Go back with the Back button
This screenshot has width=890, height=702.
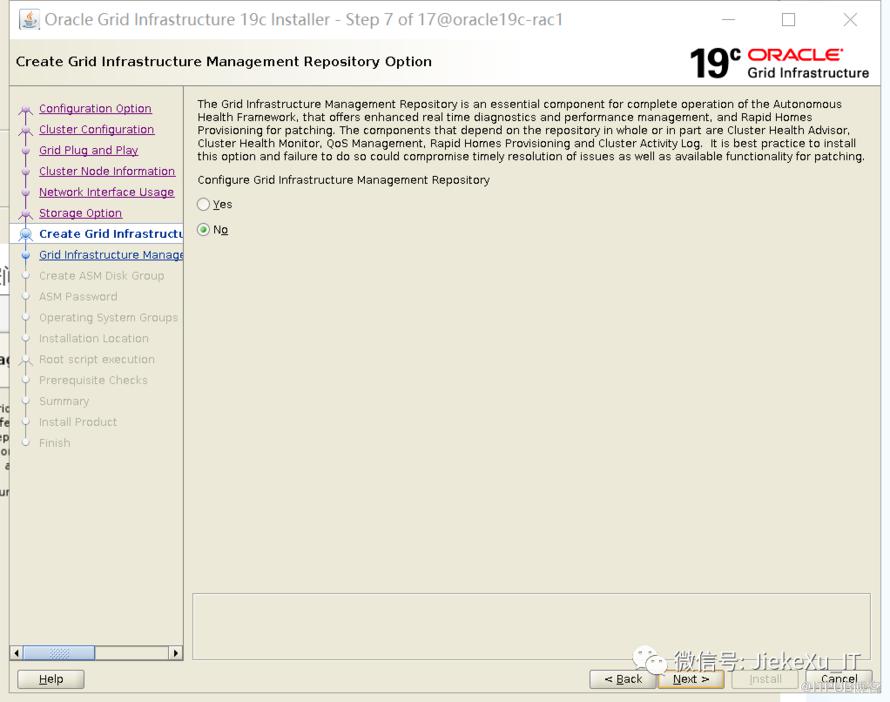(x=623, y=679)
